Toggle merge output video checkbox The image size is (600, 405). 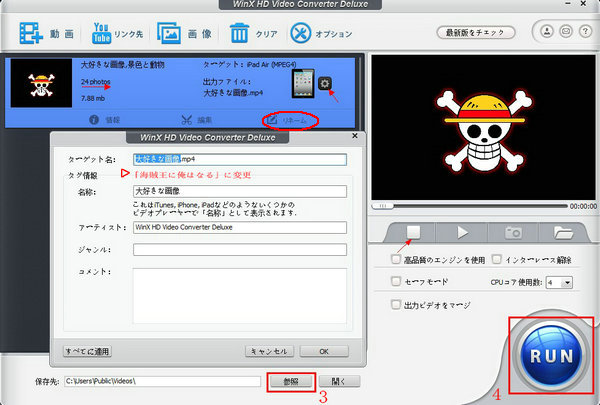click(x=396, y=305)
